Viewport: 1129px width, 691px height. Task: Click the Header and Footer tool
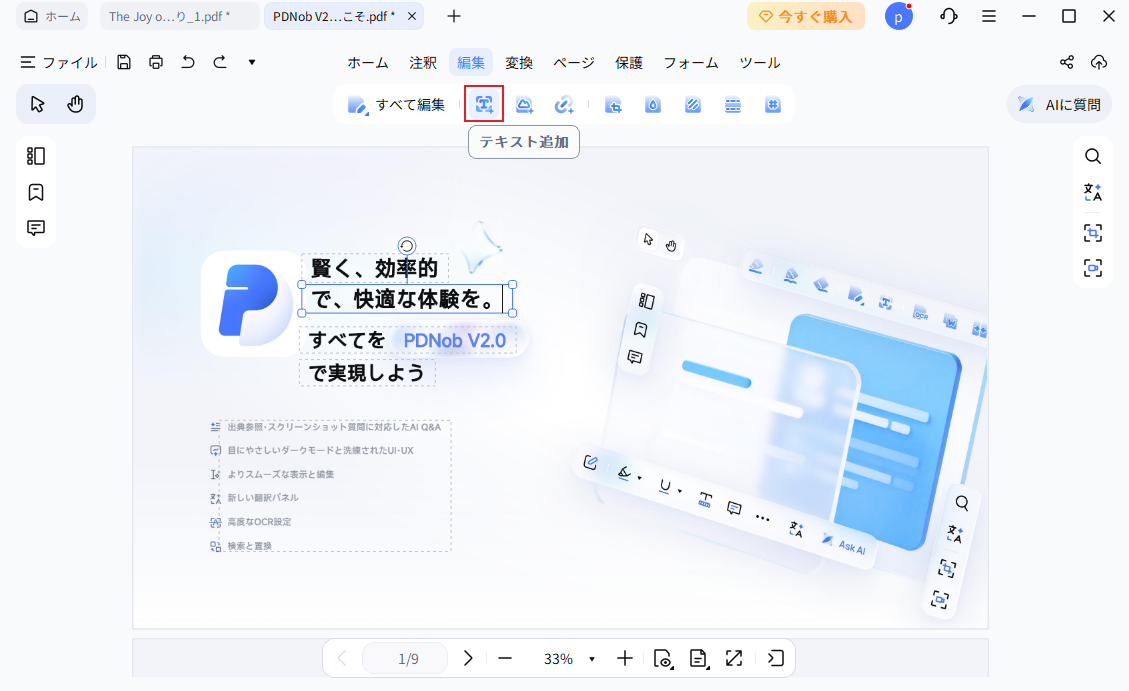pyautogui.click(x=732, y=104)
